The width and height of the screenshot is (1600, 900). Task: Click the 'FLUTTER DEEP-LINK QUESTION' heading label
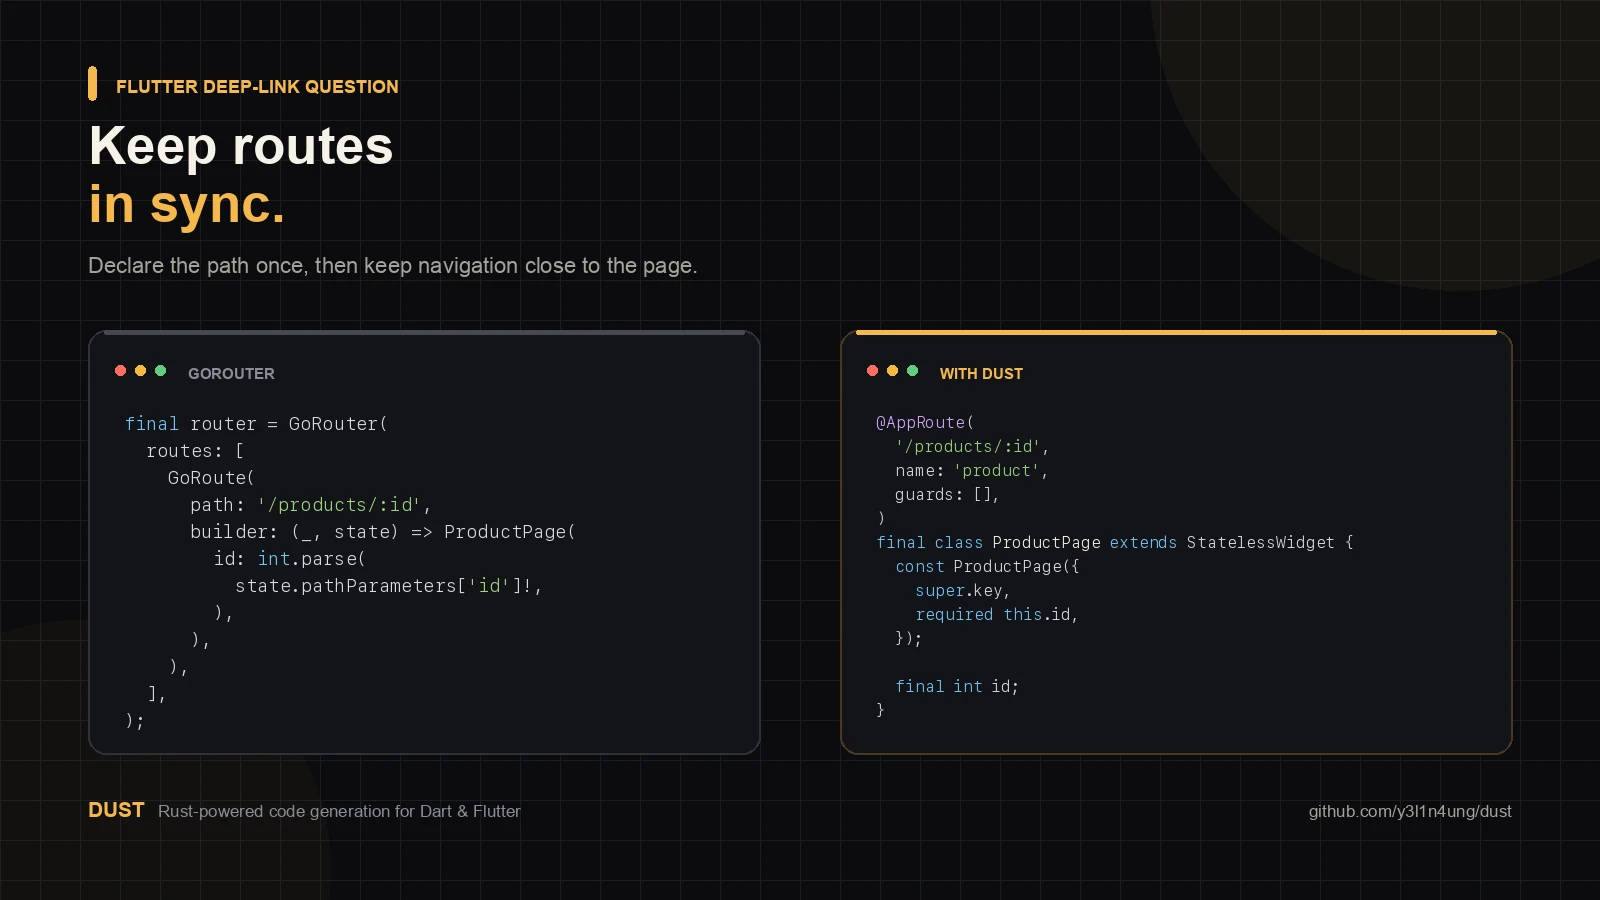tap(257, 87)
